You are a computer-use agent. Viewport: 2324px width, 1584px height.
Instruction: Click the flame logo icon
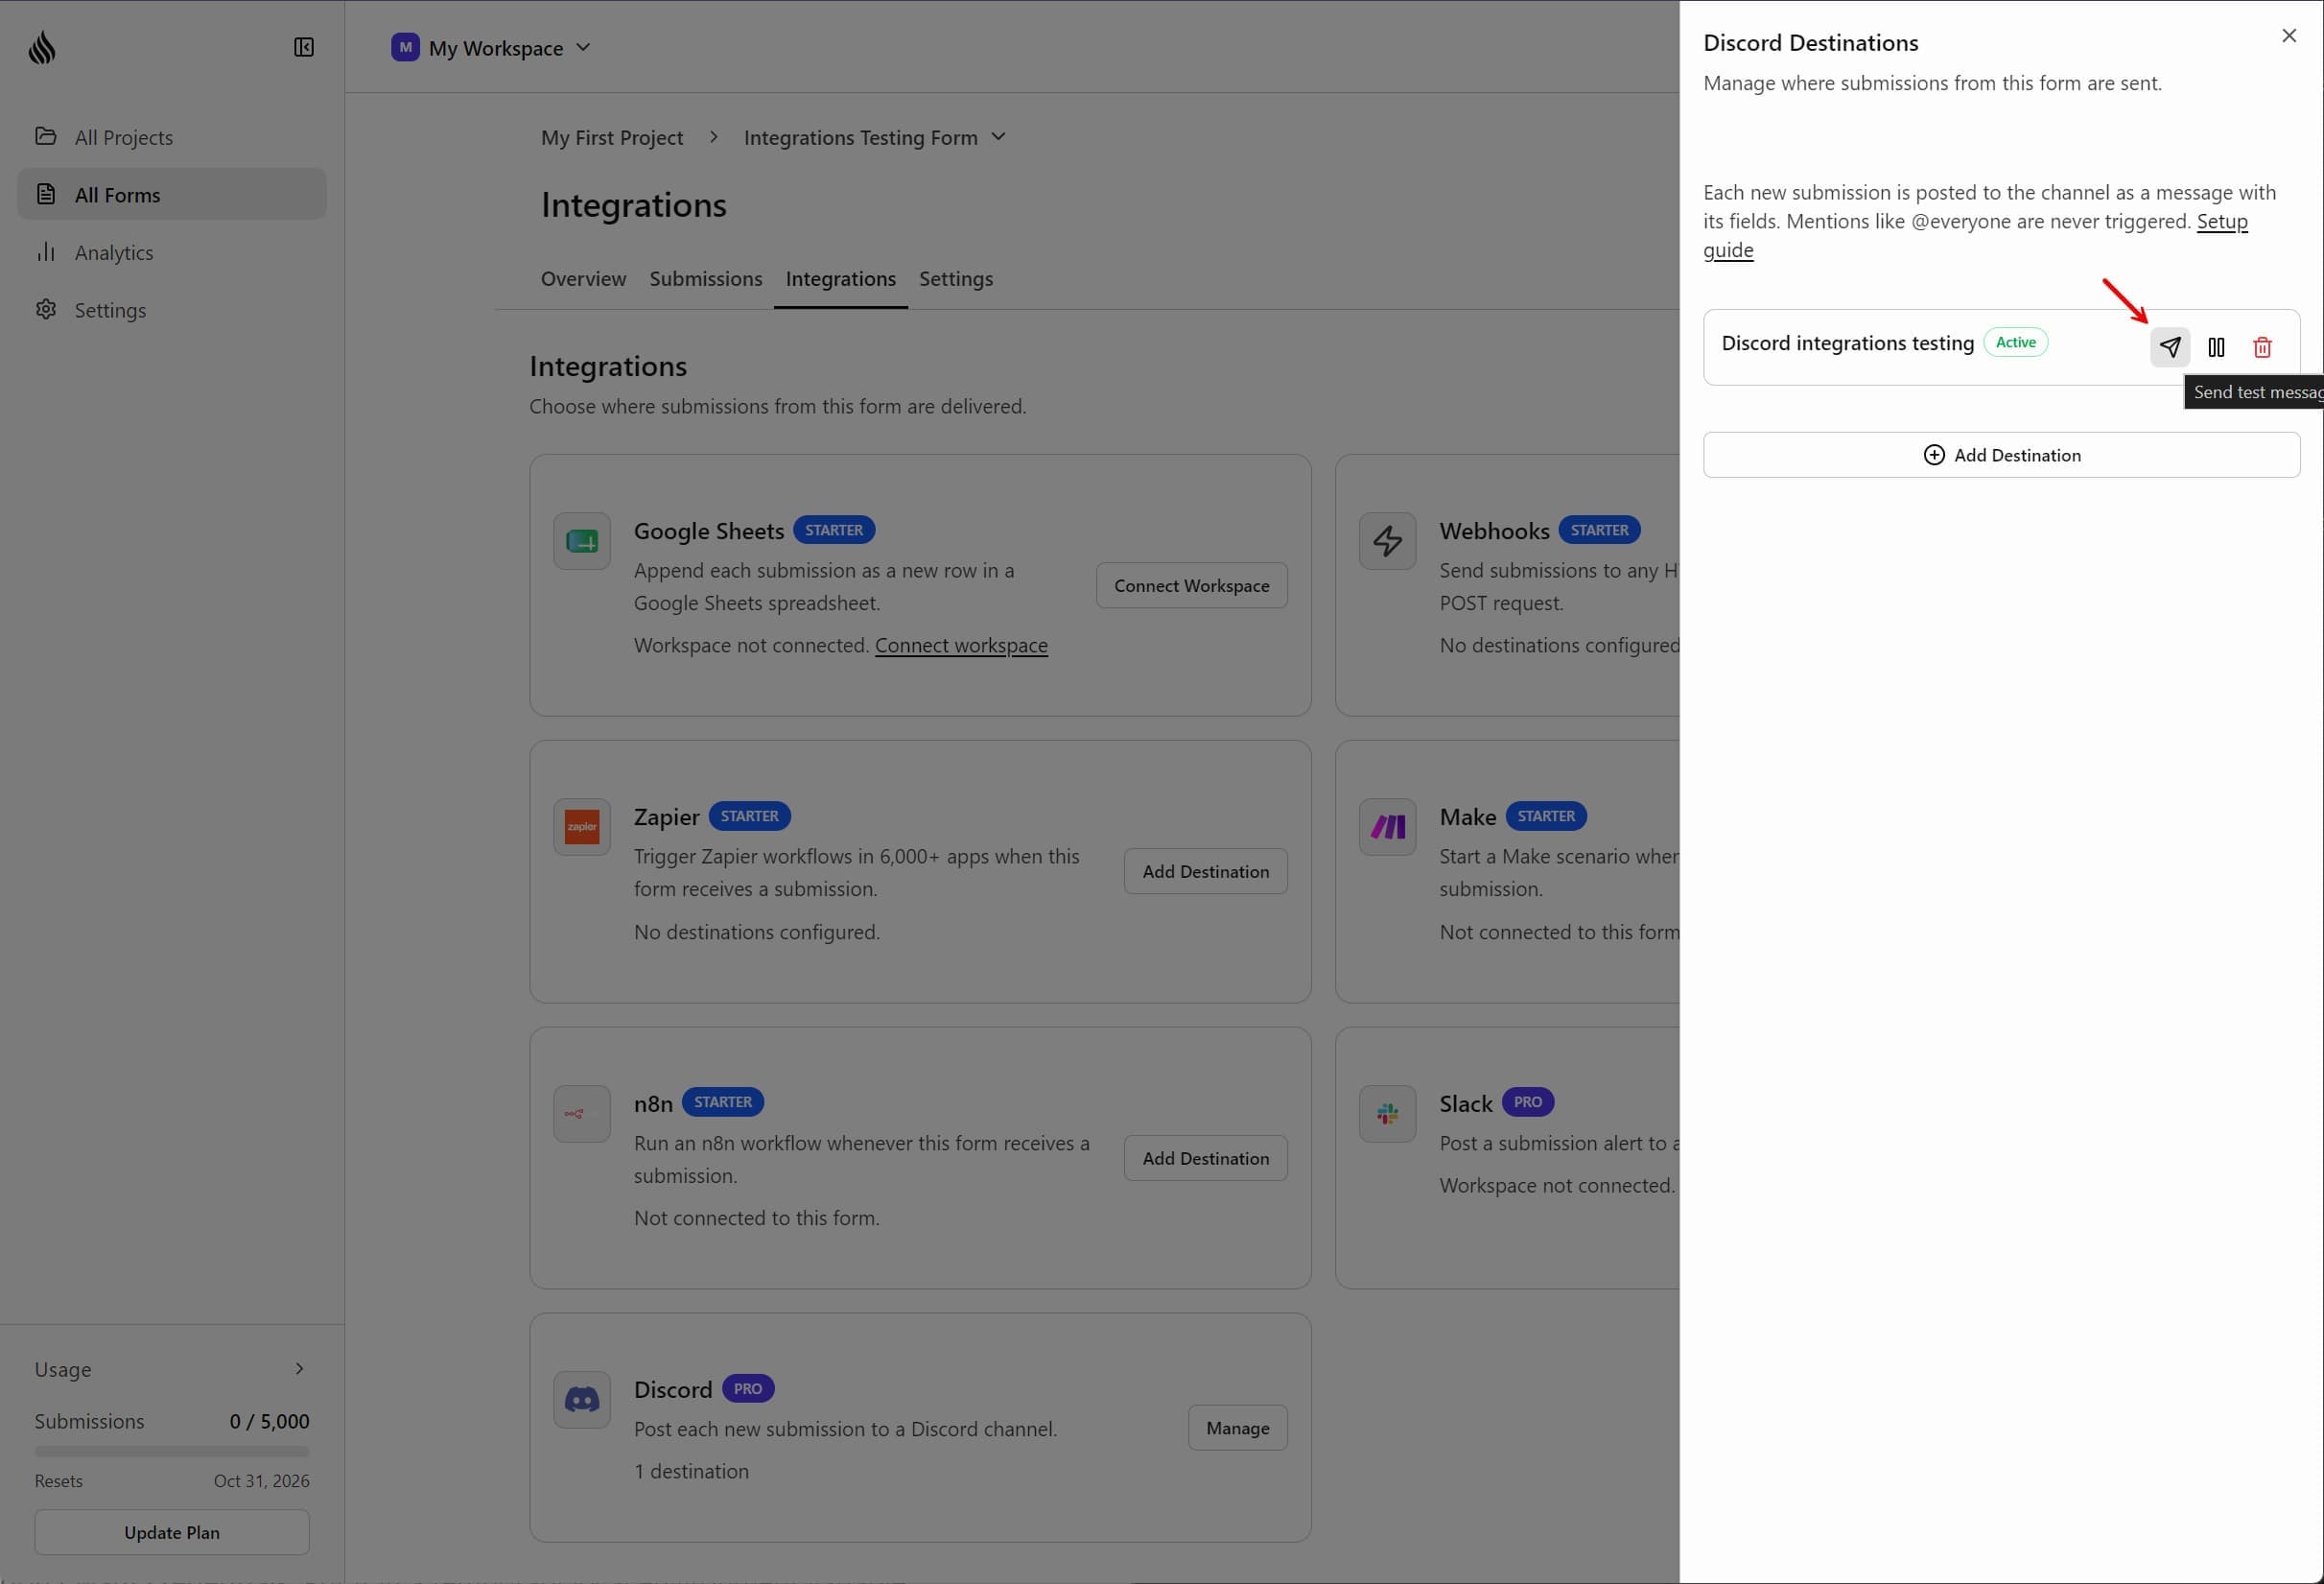[x=42, y=47]
